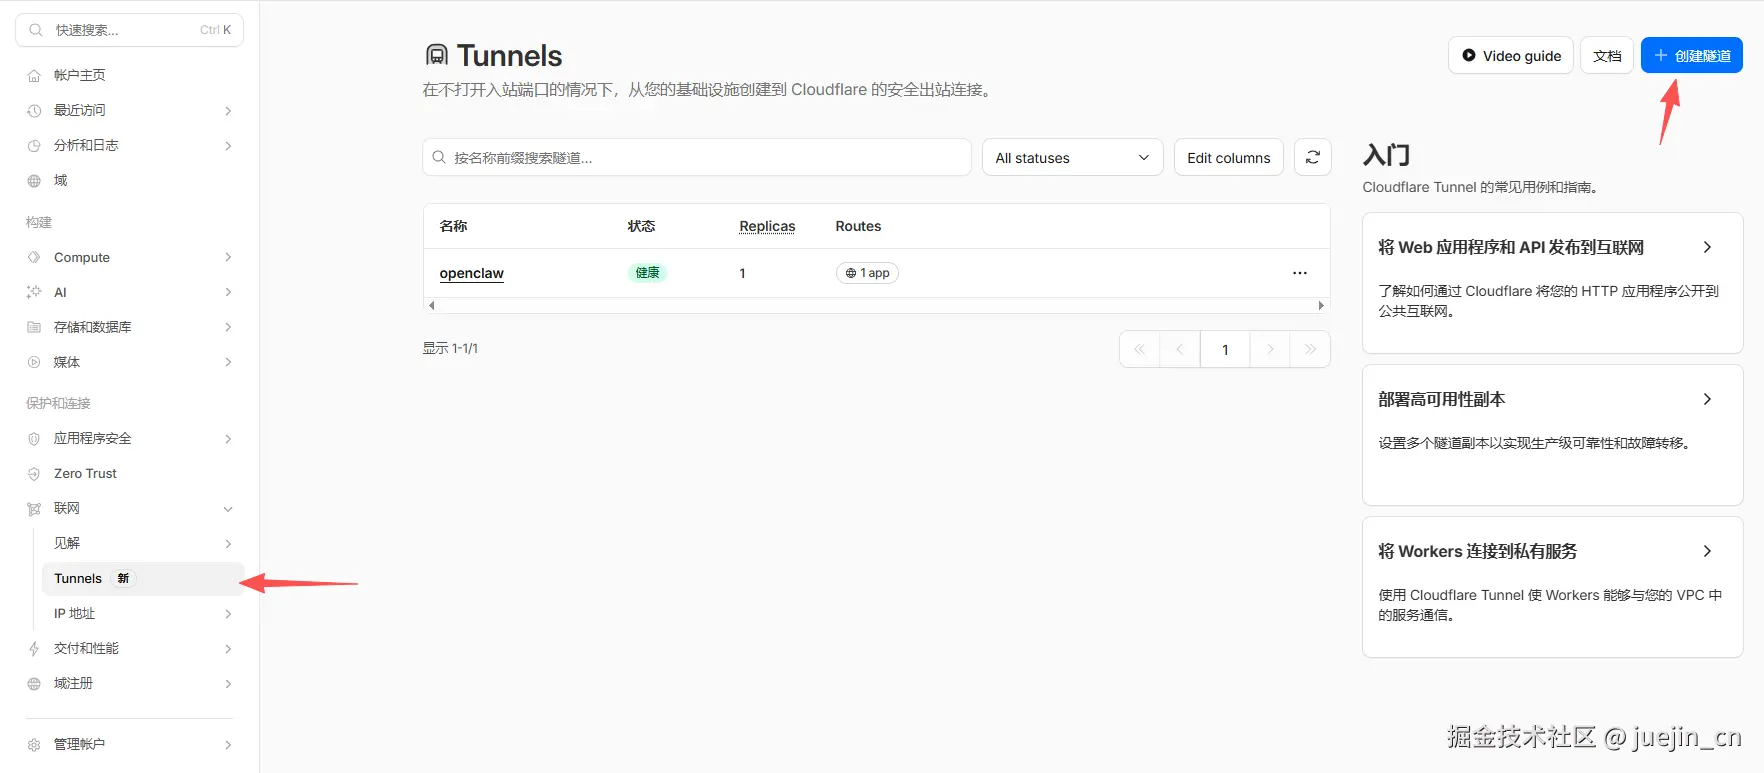This screenshot has width=1764, height=773.
Task: Click the Replicas column header
Action: point(767,226)
